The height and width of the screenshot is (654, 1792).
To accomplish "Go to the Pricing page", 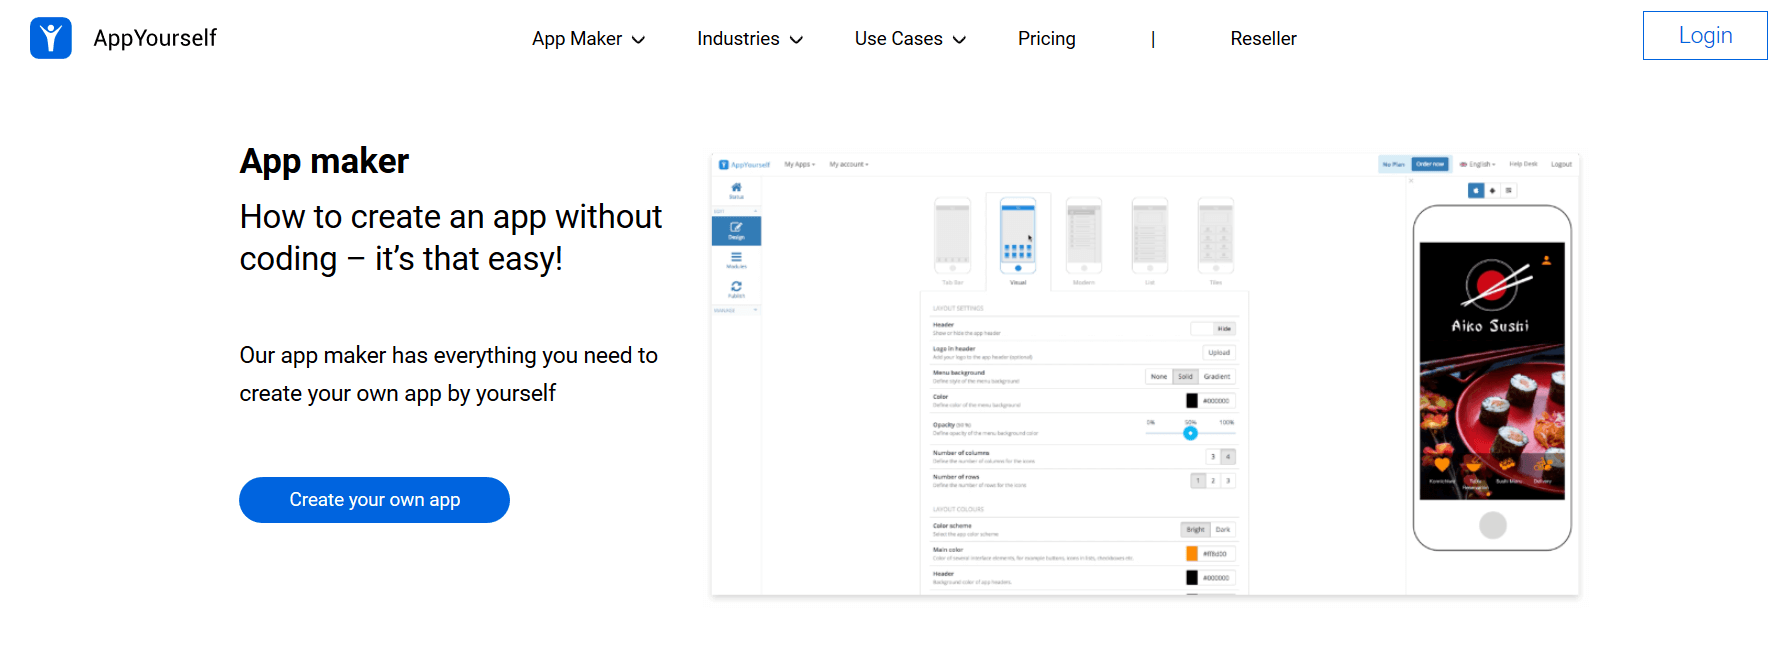I will [x=1046, y=39].
